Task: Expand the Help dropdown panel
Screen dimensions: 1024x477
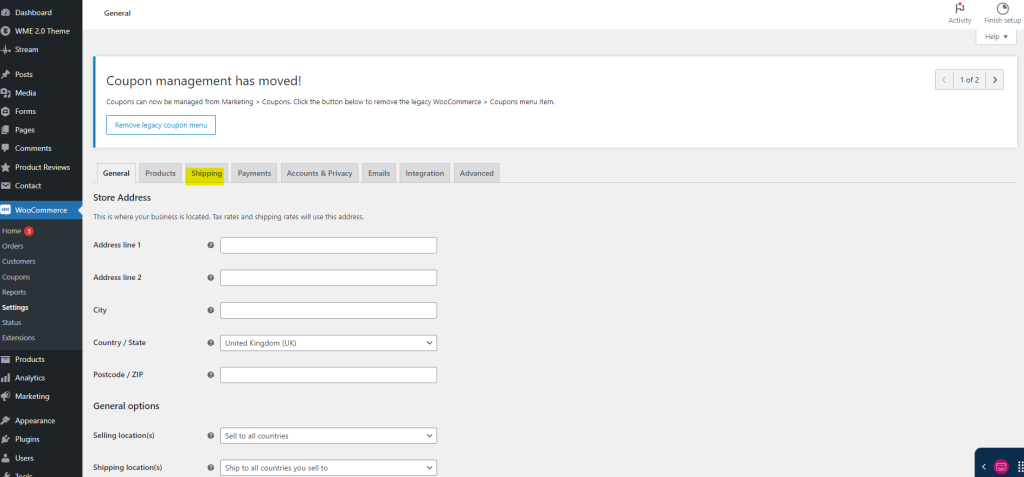Action: [995, 37]
